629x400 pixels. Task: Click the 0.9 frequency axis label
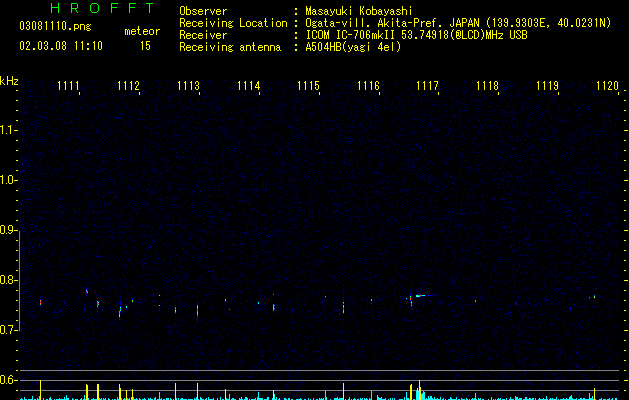click(x=8, y=230)
